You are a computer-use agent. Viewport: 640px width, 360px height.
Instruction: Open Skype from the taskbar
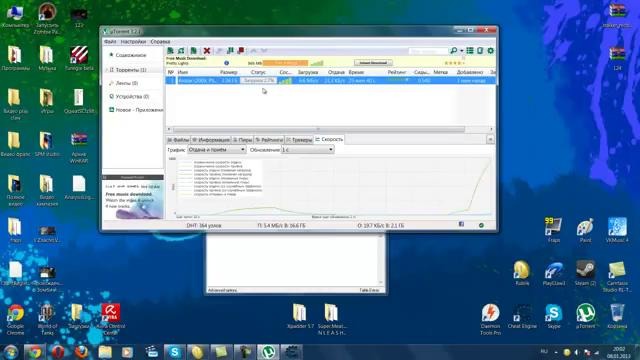click(x=174, y=352)
